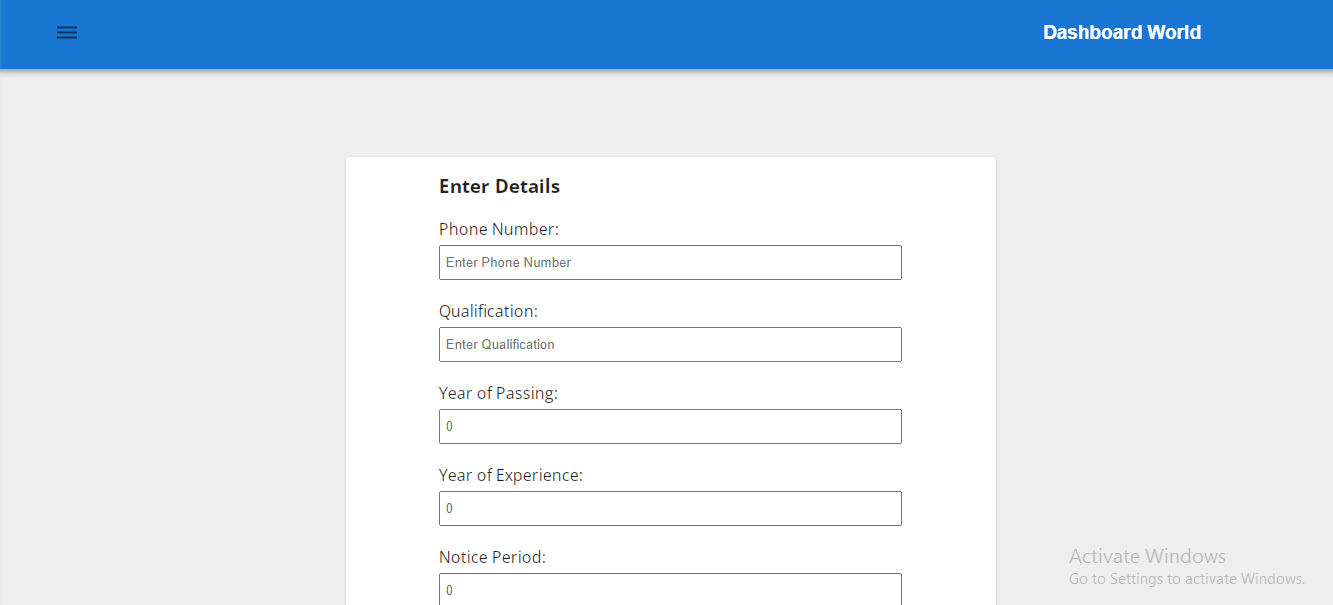Click the Year of Experience label
Image resolution: width=1333 pixels, height=605 pixels.
tap(511, 474)
